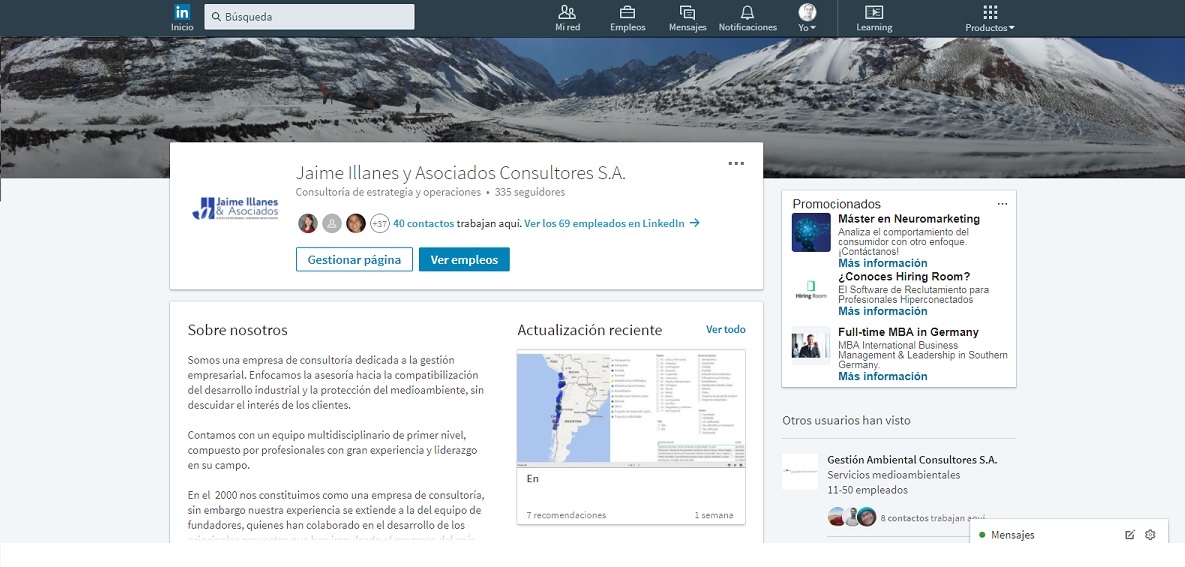Click the Servicios medioambientales text
The width and height of the screenshot is (1185, 567).
(894, 475)
